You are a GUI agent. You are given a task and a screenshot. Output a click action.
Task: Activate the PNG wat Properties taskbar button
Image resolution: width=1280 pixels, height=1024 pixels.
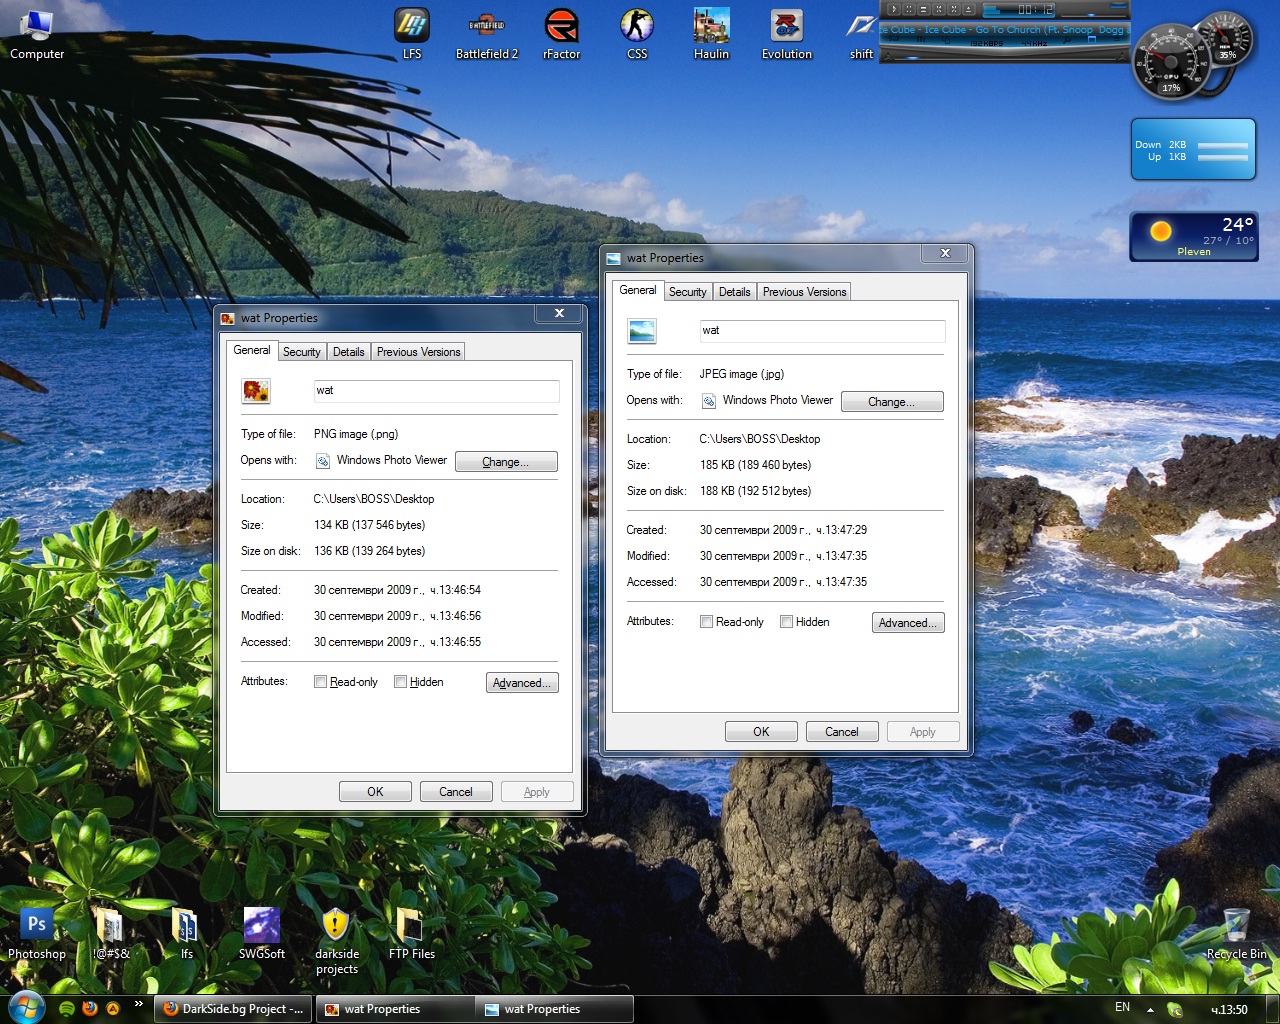(x=395, y=1009)
